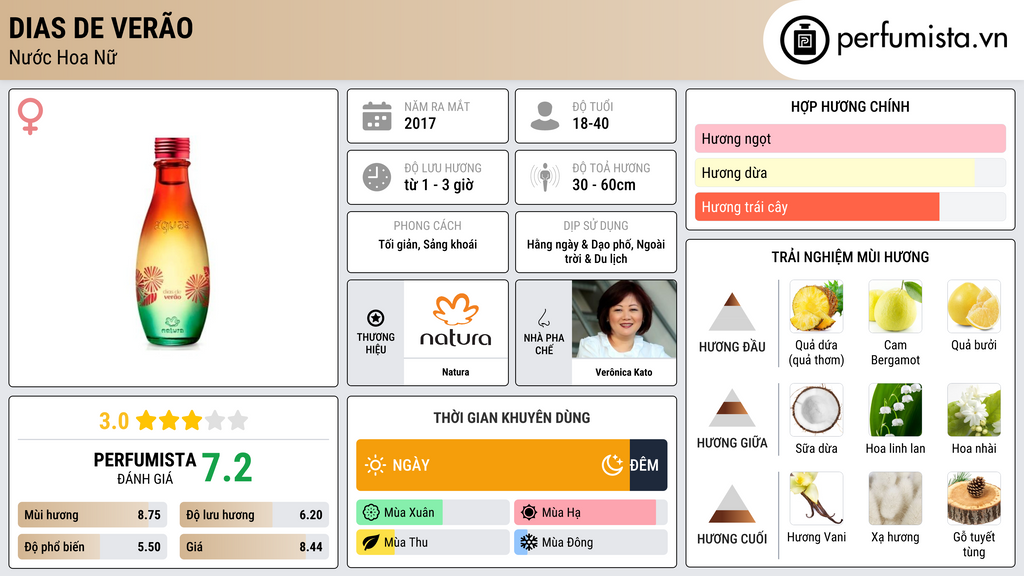Click the leaf icon for Mùa Thu

(x=371, y=542)
